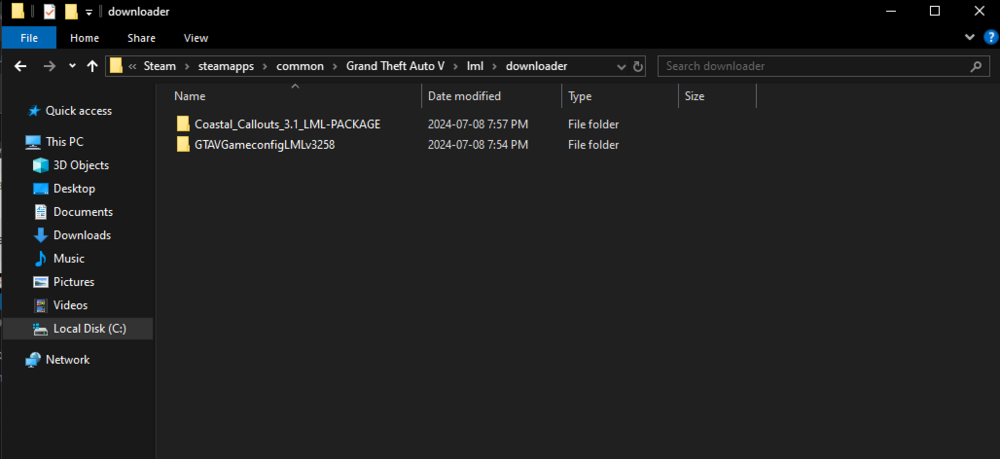Click the Coastal_Callouts folder icon

(x=184, y=124)
